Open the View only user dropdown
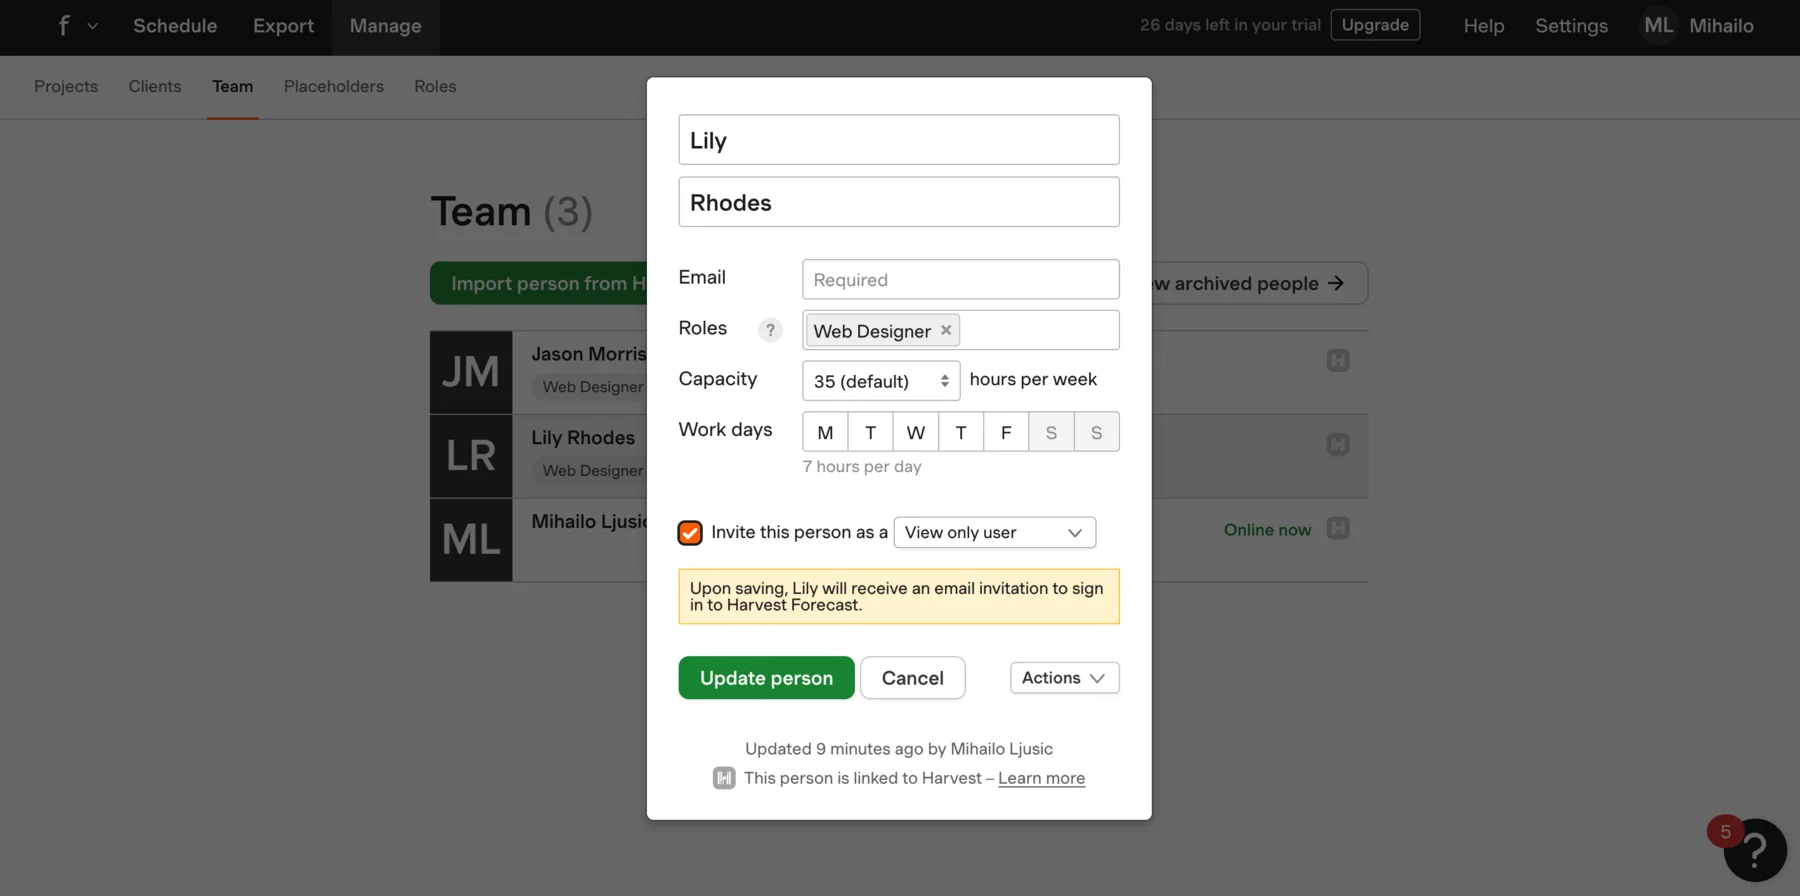Viewport: 1800px width, 896px height. (995, 532)
